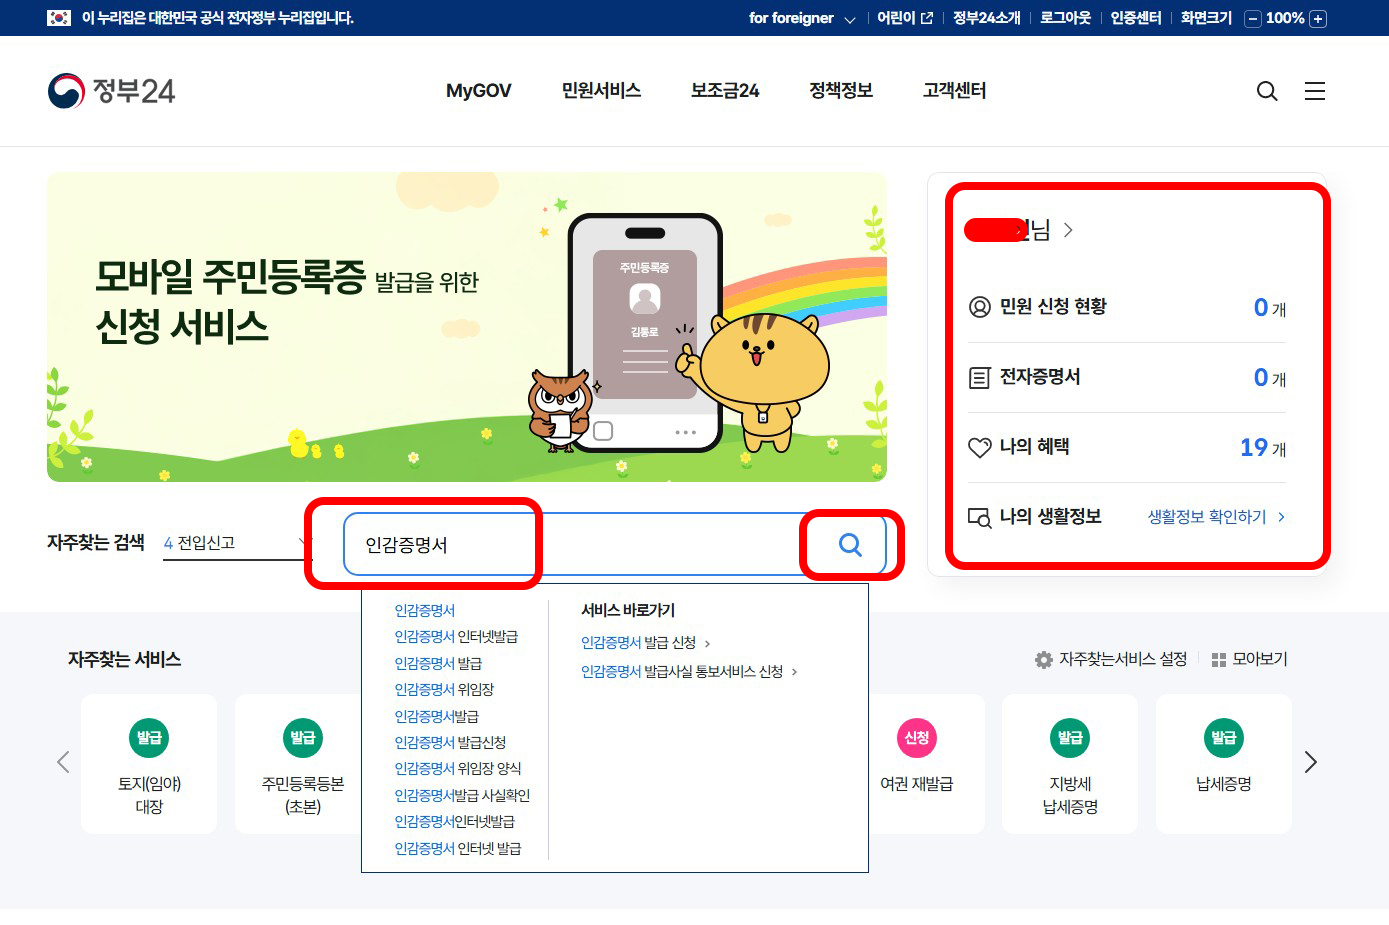Image resolution: width=1389 pixels, height=925 pixels.
Task: Open the MyGOV menu
Action: tap(478, 91)
